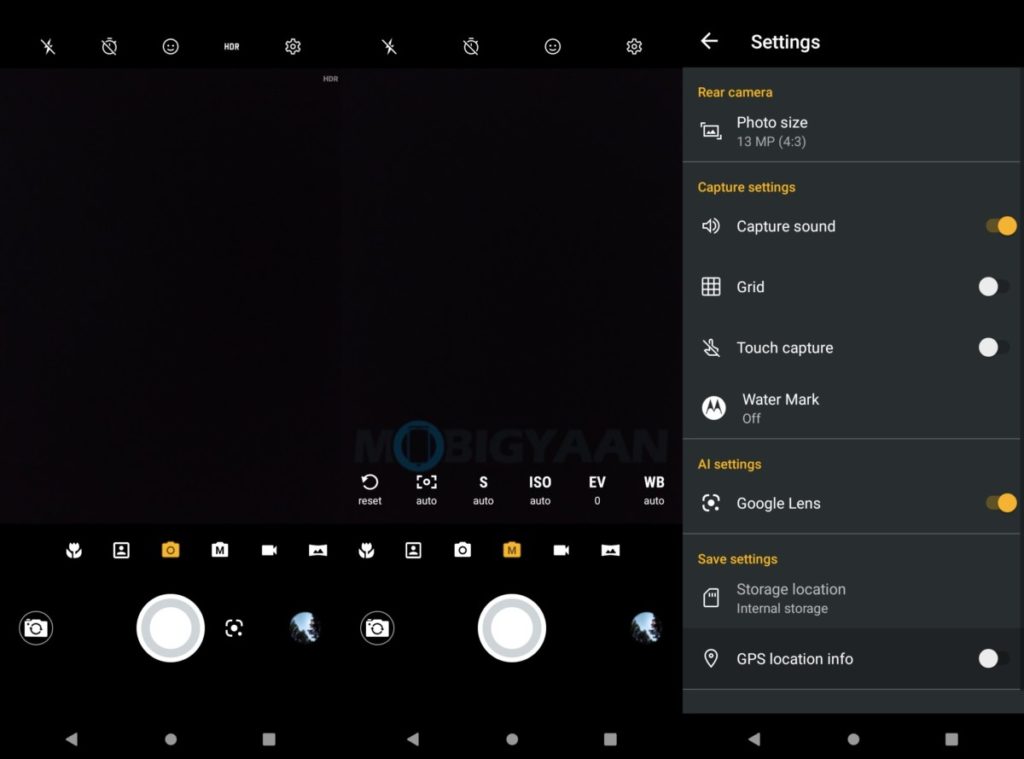Open Water Mark setting

coord(853,408)
